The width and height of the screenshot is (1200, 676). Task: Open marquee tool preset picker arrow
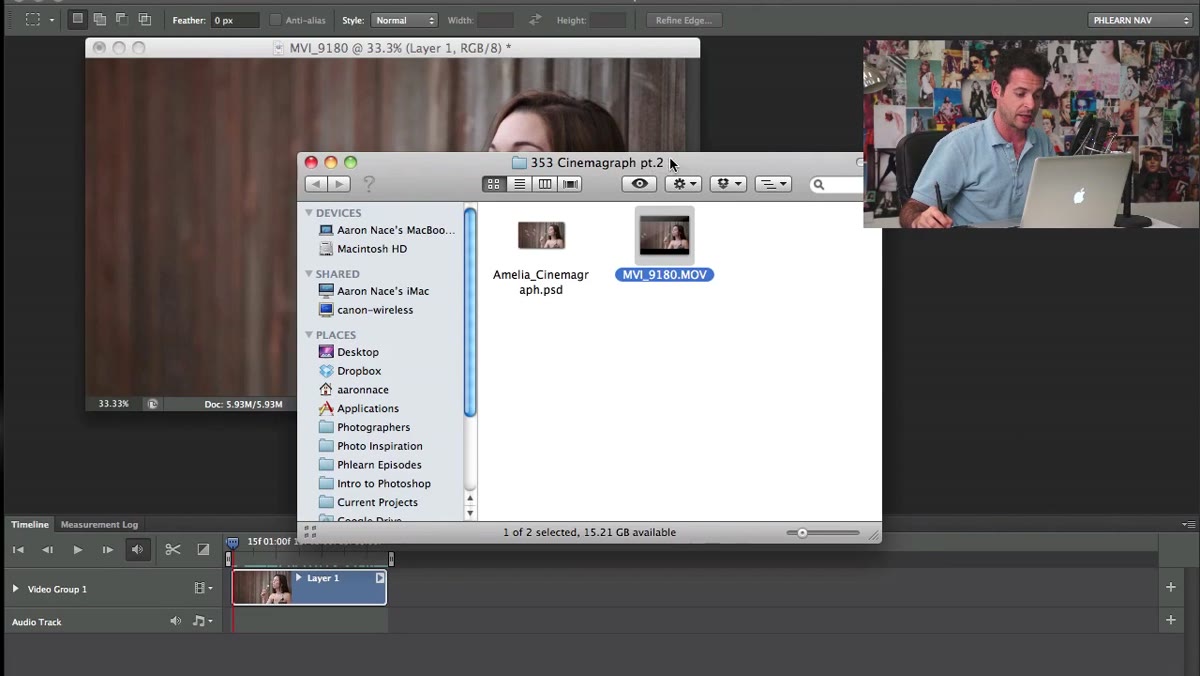[x=52, y=20]
